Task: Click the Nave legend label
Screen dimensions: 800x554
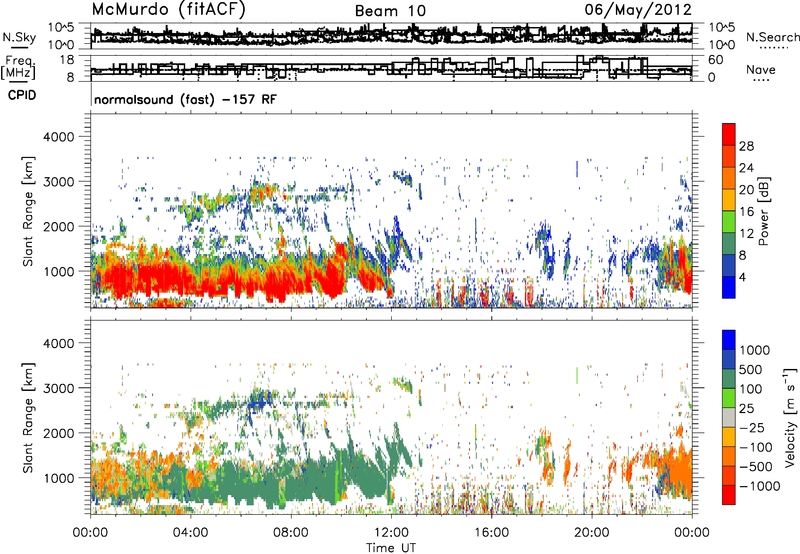Action: [x=761, y=69]
